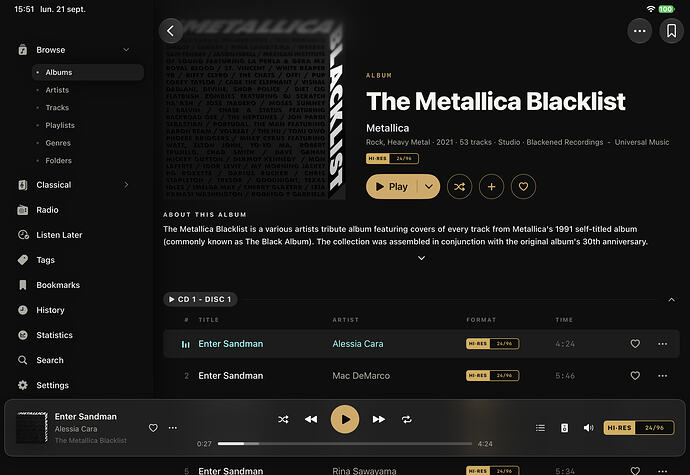The height and width of the screenshot is (475, 690).
Task: Click now playing album thumbnail
Action: 32,427
